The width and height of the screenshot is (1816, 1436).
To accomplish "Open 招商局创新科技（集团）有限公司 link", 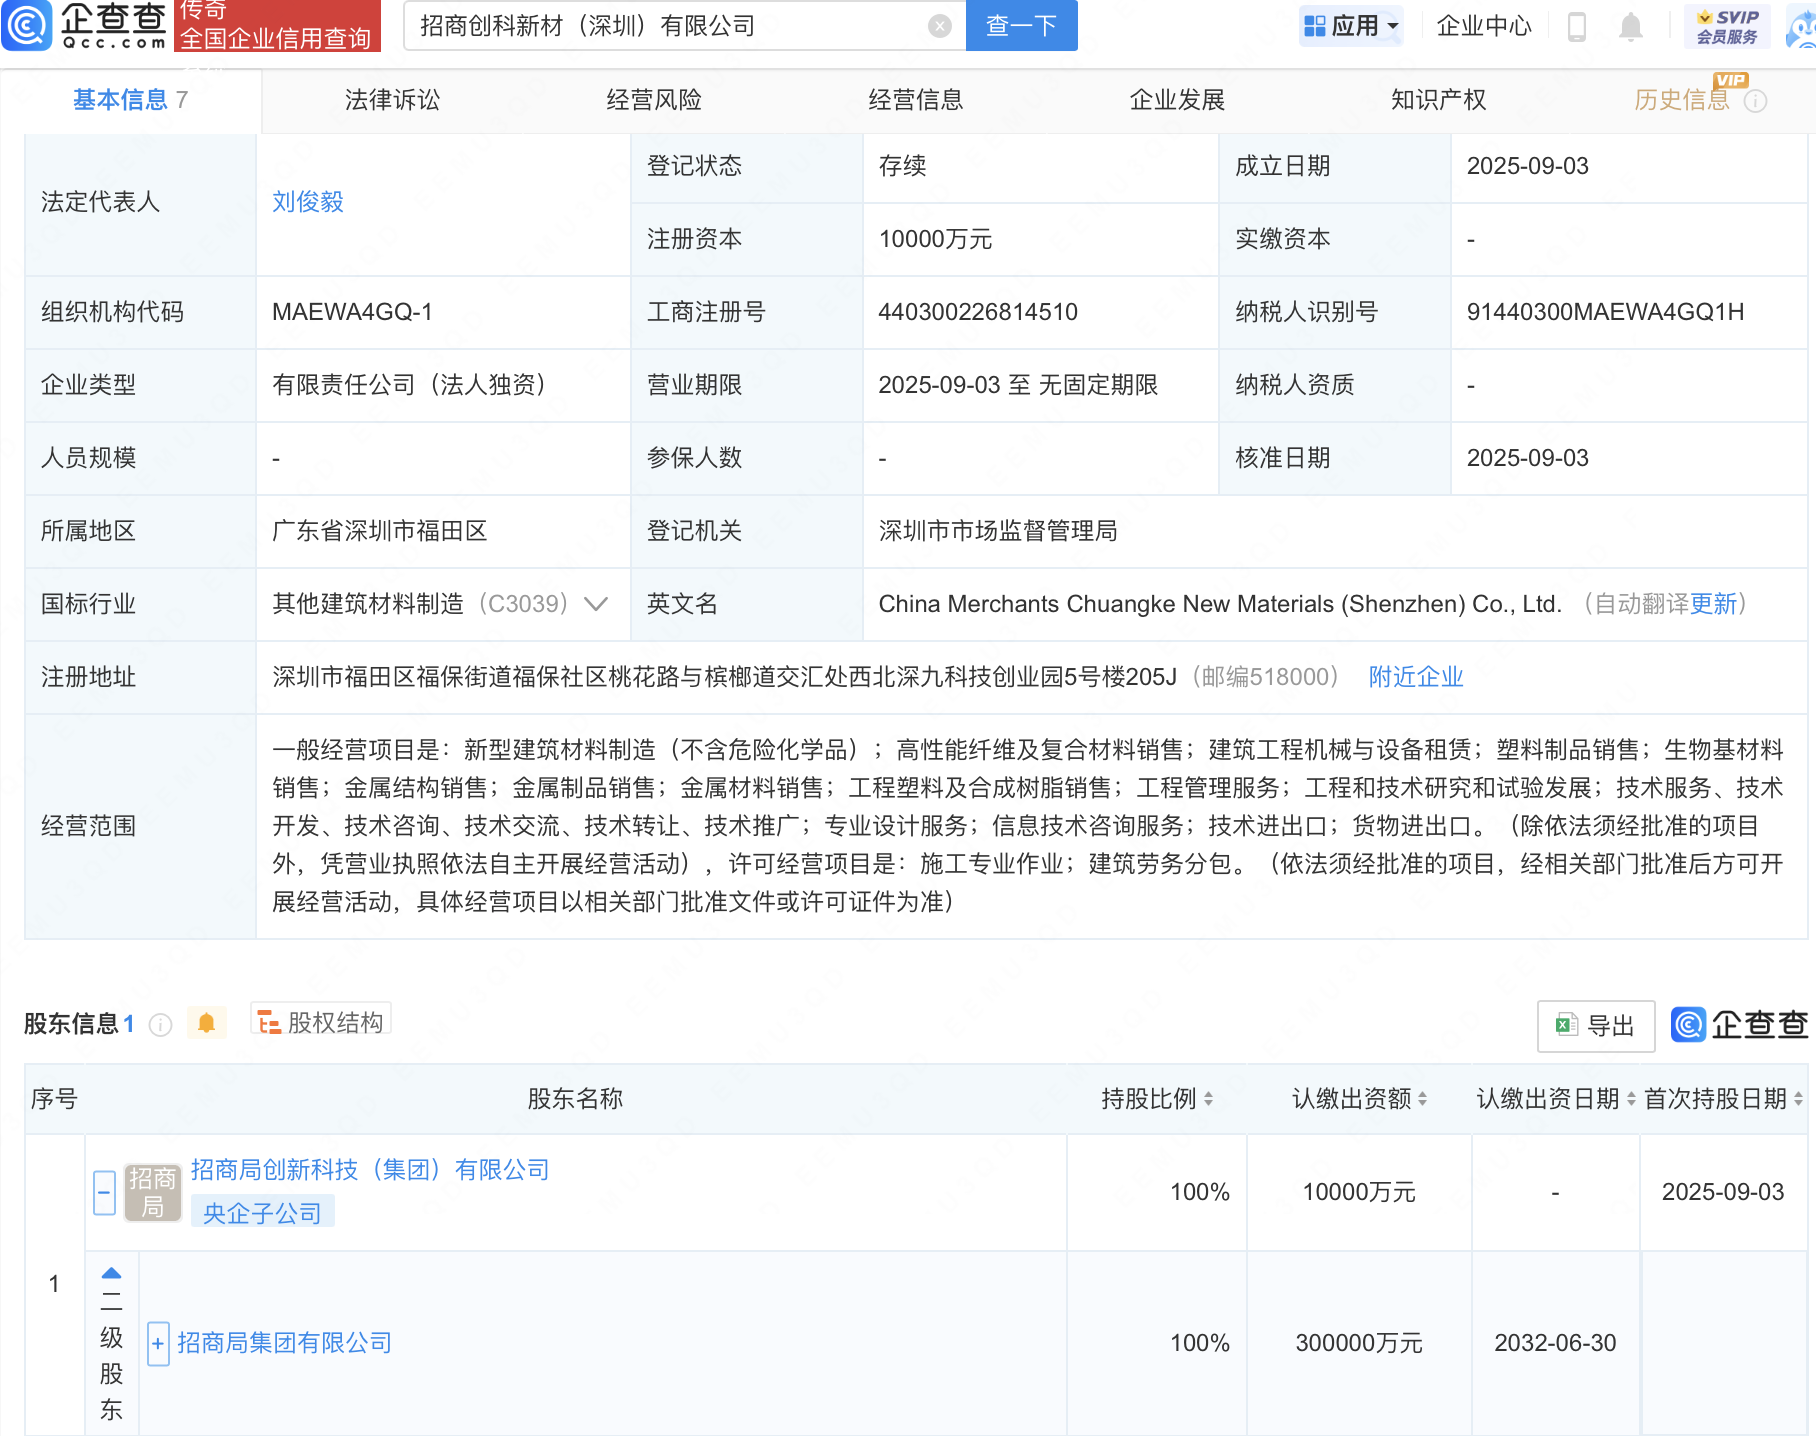I will (x=370, y=1170).
